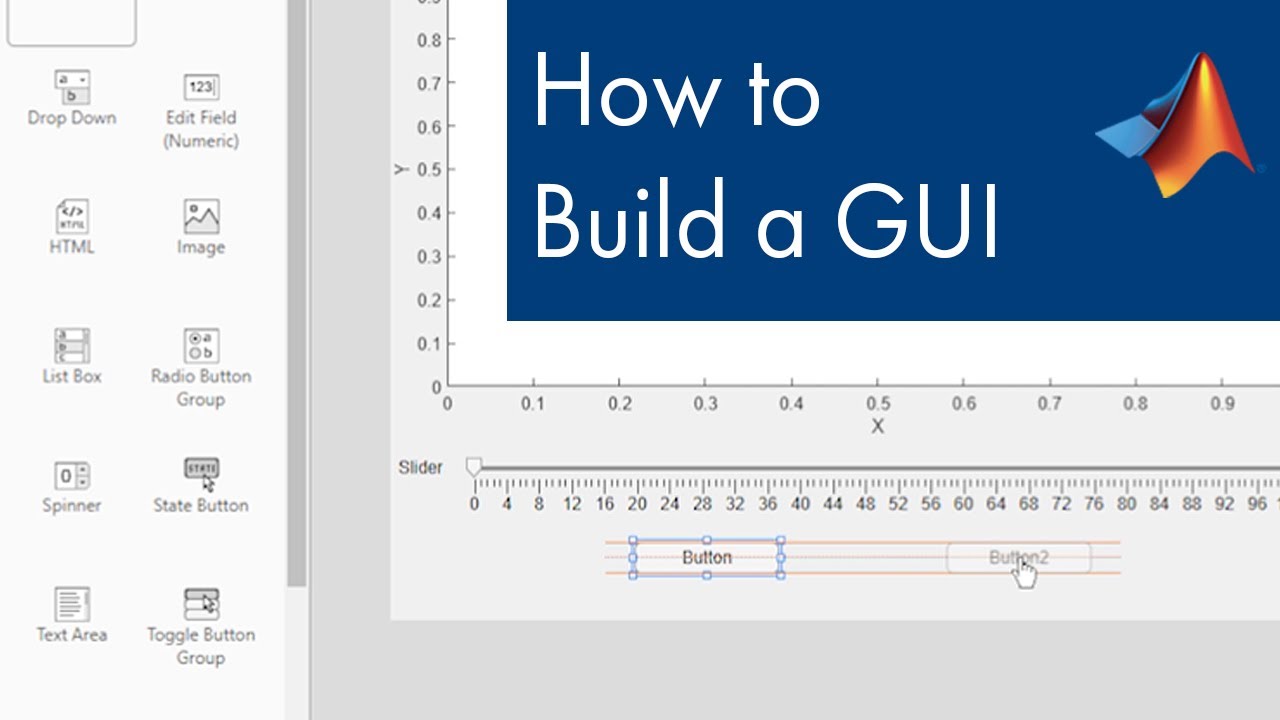Select the Button on the canvas

[x=707, y=557]
